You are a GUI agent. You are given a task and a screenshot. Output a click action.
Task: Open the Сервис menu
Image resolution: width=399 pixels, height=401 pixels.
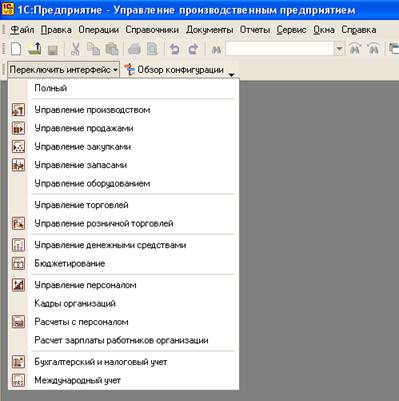291,30
